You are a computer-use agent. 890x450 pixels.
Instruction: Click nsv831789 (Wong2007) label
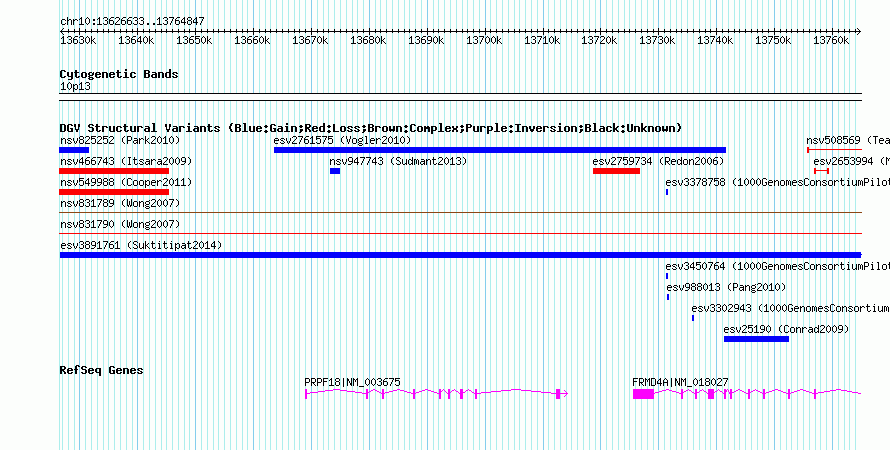(x=120, y=203)
